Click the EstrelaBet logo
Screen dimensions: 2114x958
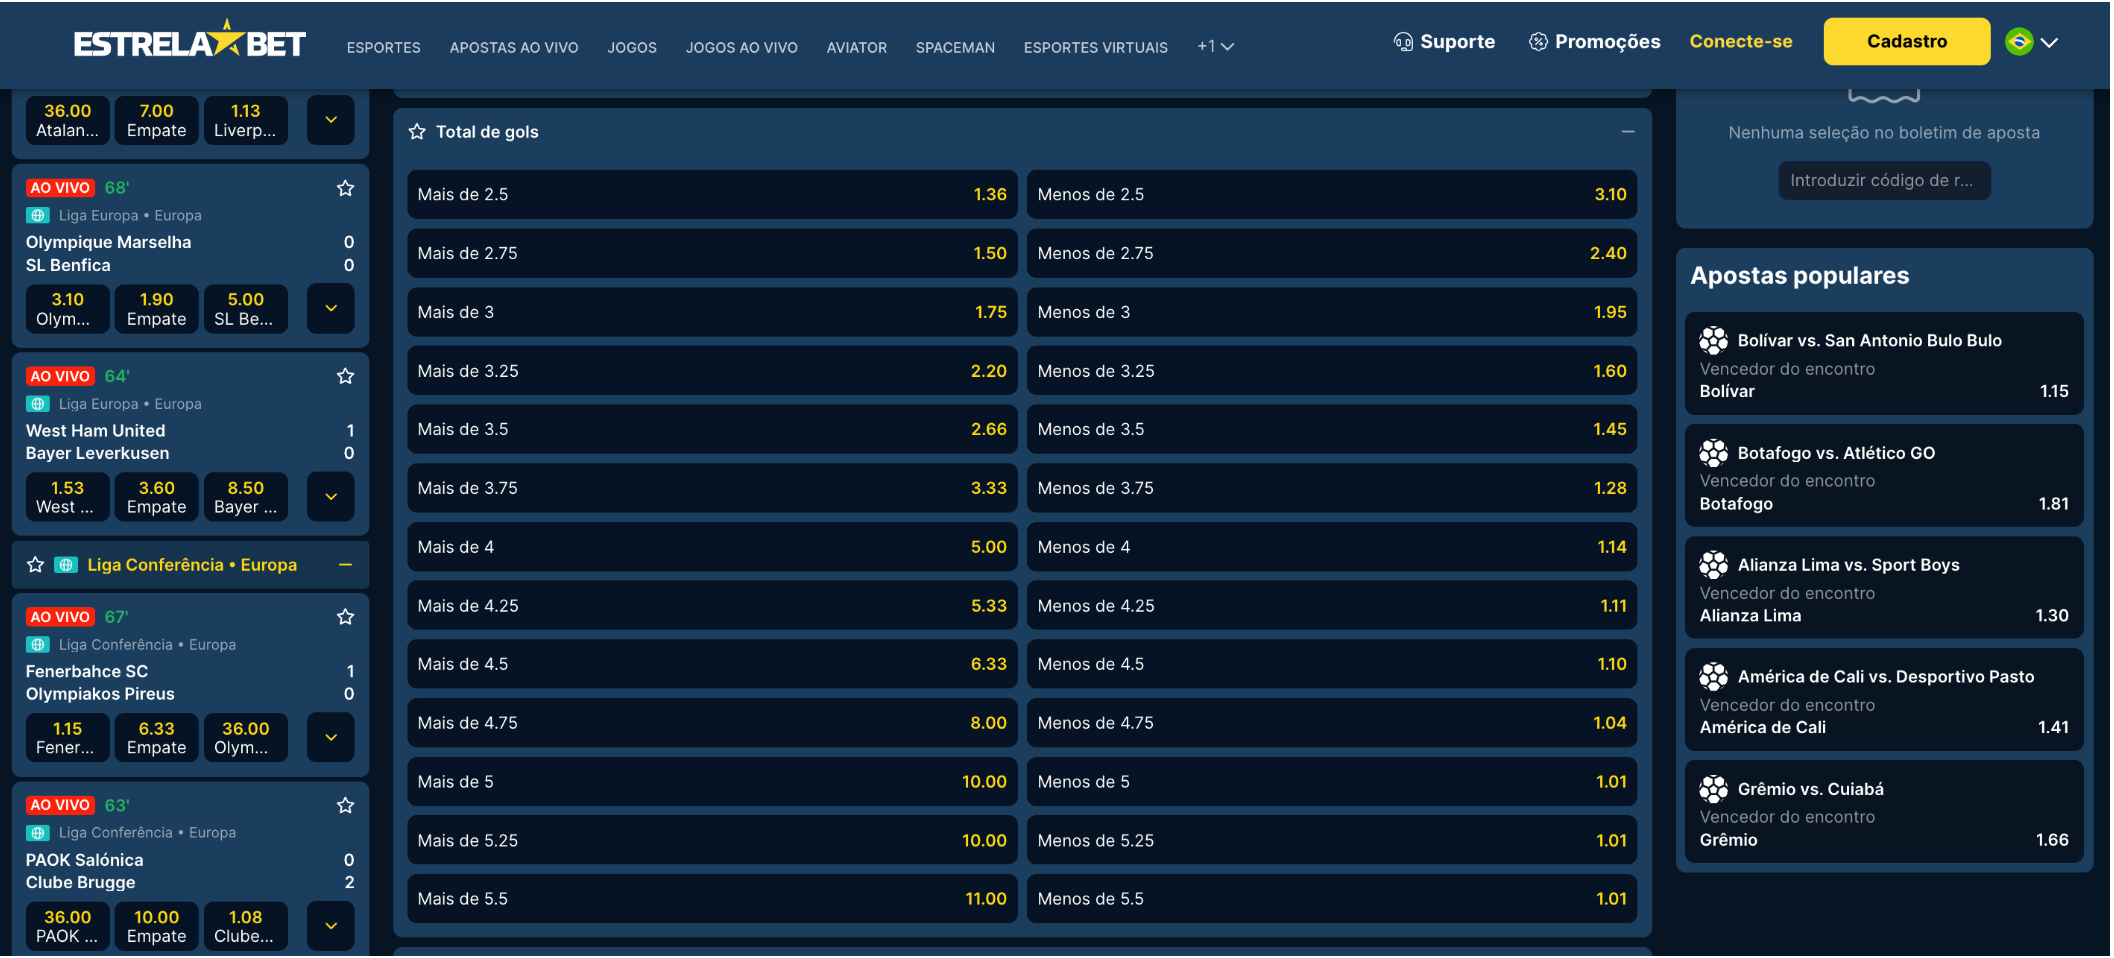pyautogui.click(x=189, y=41)
